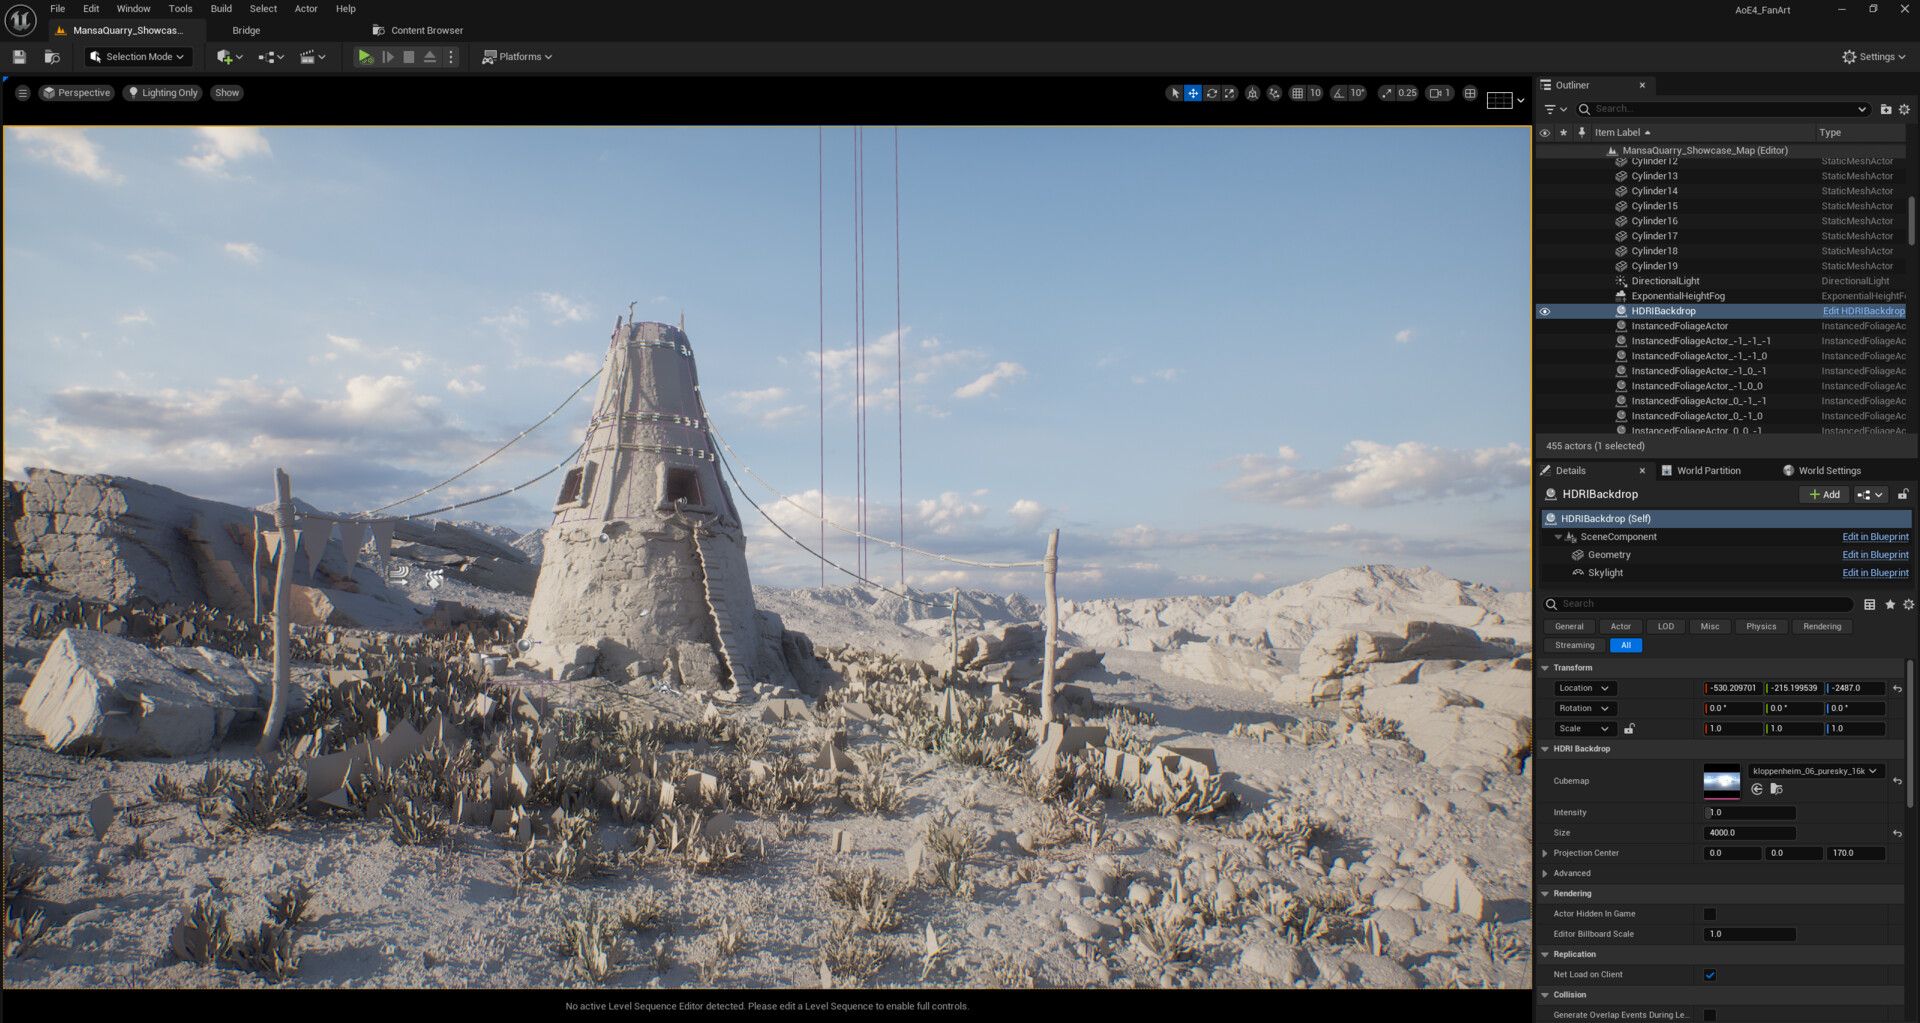The image size is (1920, 1023).
Task: Toggle visibility eye of HDRIBackdrop row
Action: click(1545, 311)
